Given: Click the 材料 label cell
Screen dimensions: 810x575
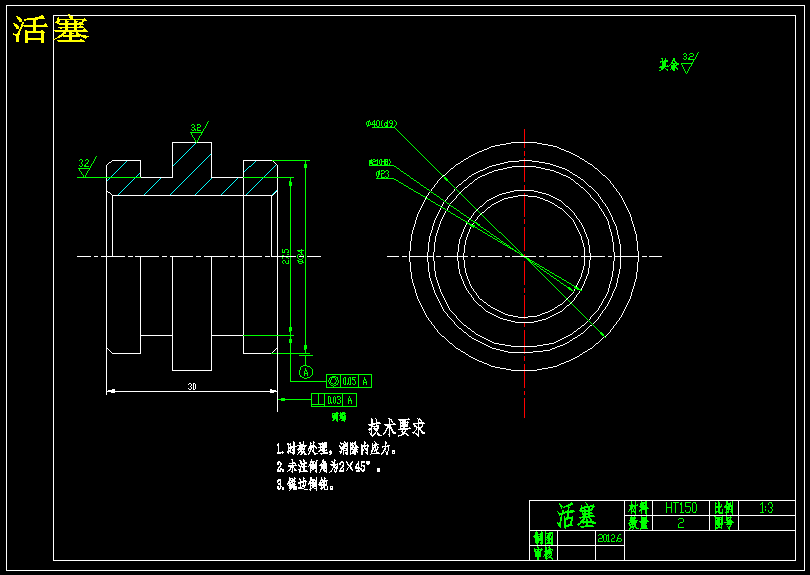Looking at the screenshot, I should [x=638, y=508].
